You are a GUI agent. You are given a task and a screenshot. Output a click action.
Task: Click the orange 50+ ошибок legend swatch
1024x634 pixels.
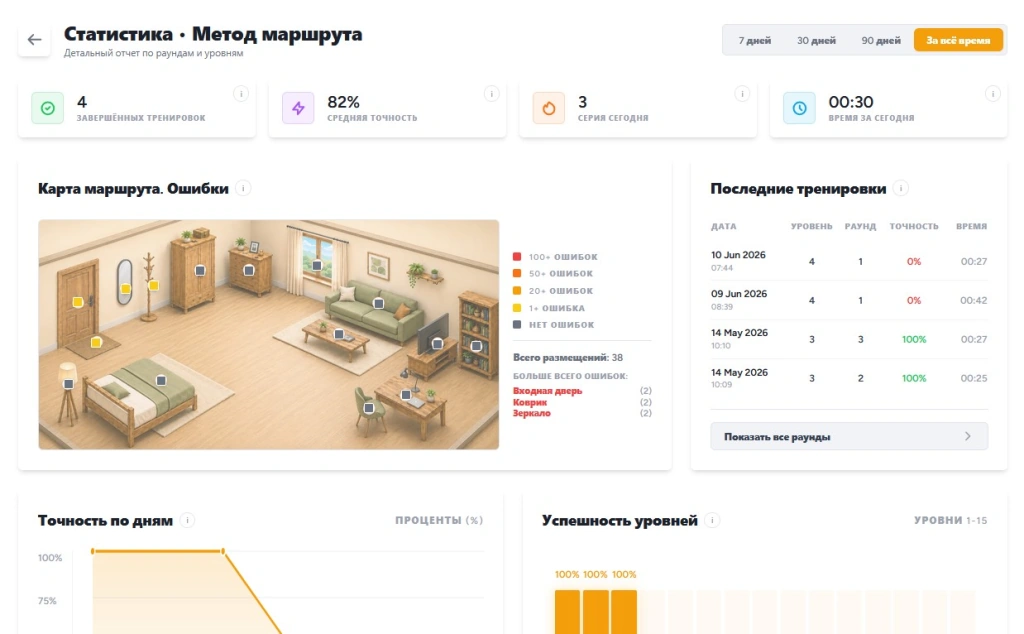pyautogui.click(x=517, y=274)
